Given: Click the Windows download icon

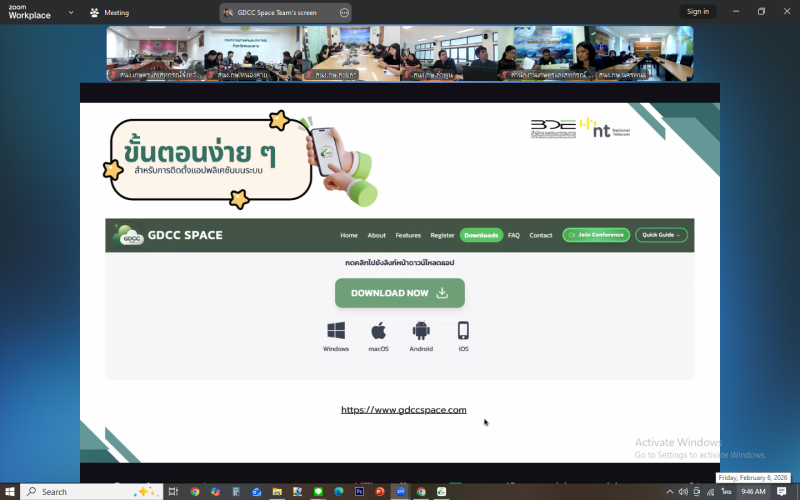Looking at the screenshot, I should click(x=336, y=331).
